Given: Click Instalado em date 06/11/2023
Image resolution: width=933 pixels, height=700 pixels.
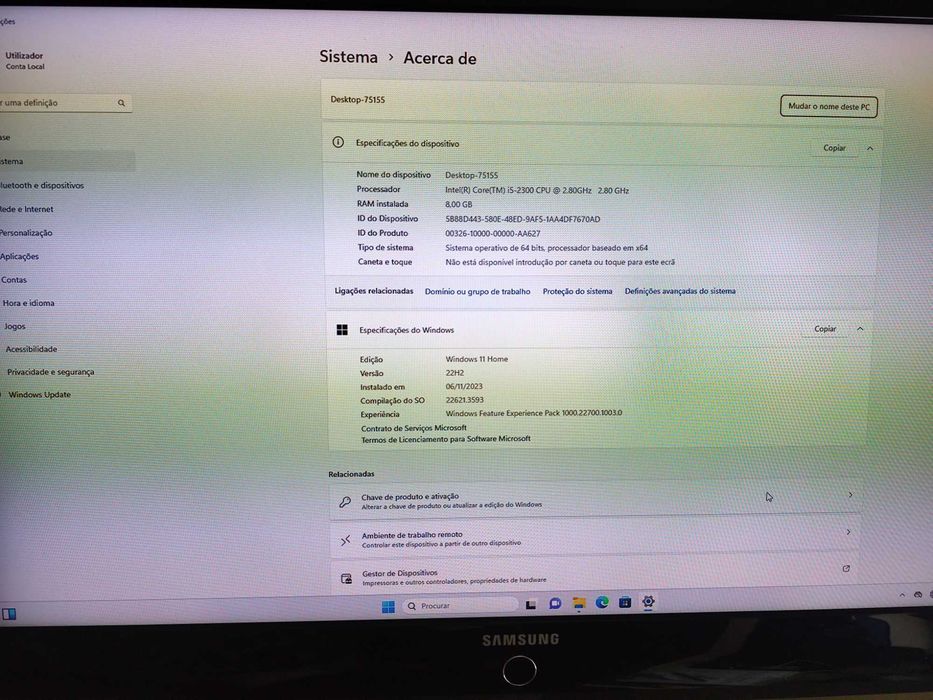Looking at the screenshot, I should (x=464, y=386).
